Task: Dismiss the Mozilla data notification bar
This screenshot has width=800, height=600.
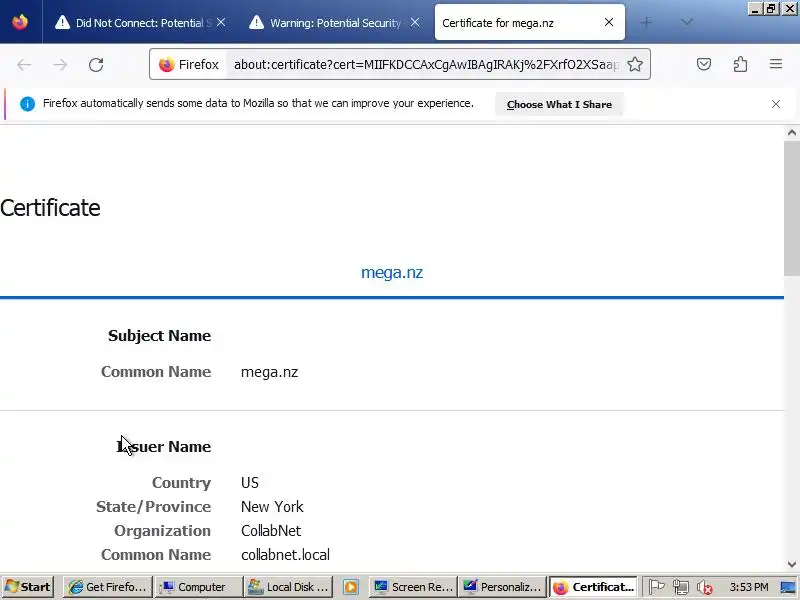Action: 776,104
